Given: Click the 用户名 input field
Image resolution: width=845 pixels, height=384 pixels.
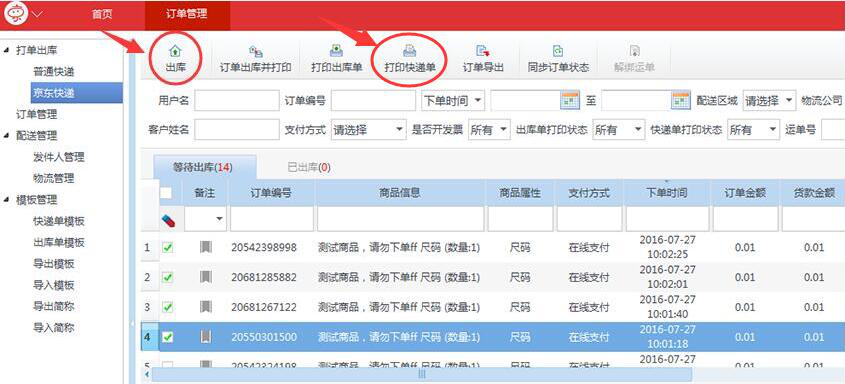Looking at the screenshot, I should pyautogui.click(x=237, y=100).
